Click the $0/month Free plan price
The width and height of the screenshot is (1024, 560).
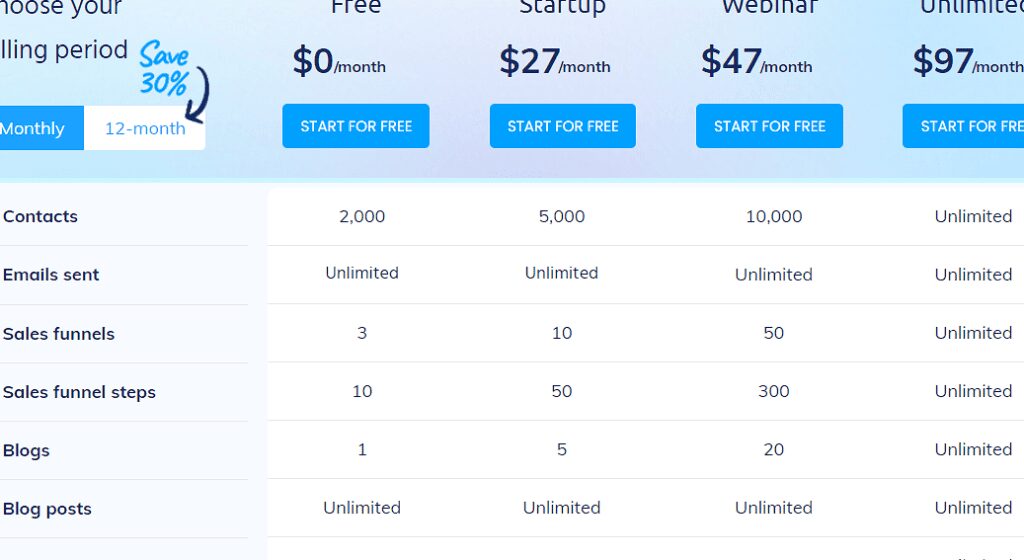pos(339,62)
